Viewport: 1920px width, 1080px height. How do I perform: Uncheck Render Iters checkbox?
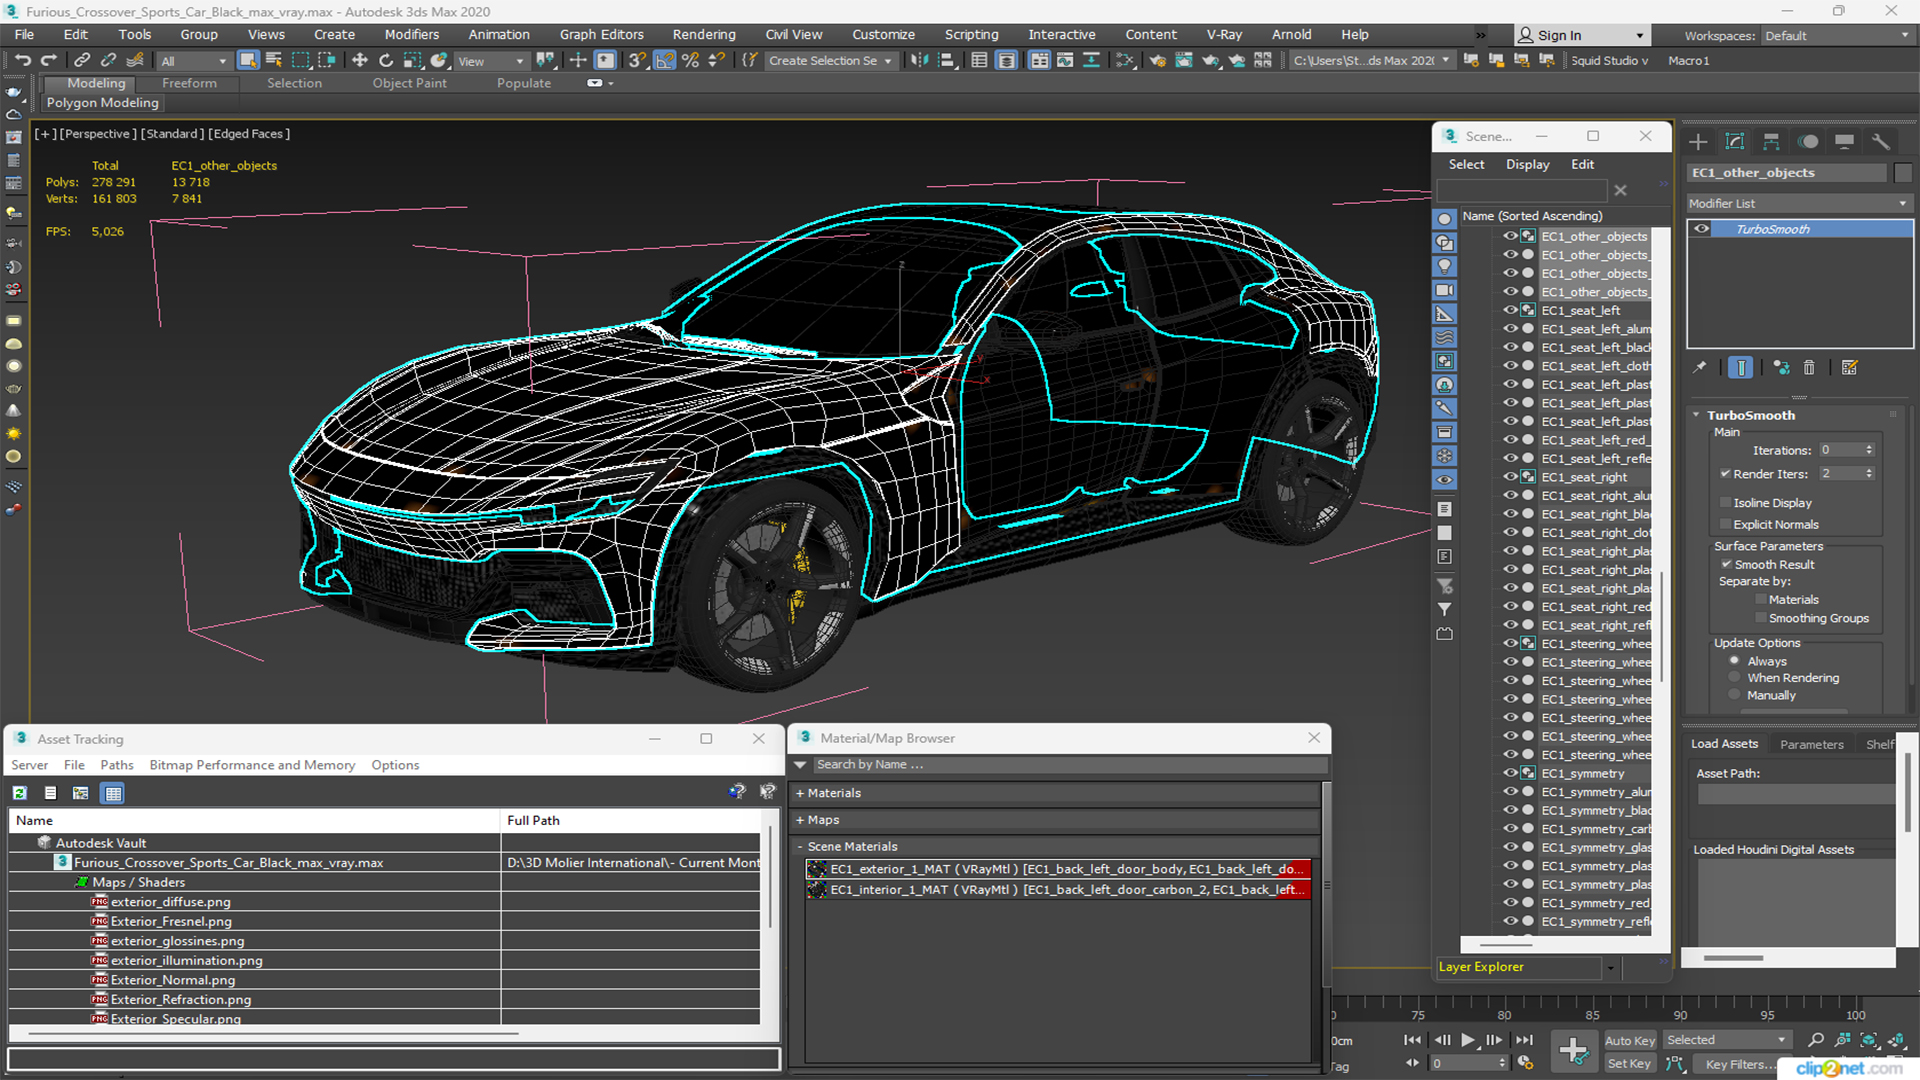click(1725, 474)
